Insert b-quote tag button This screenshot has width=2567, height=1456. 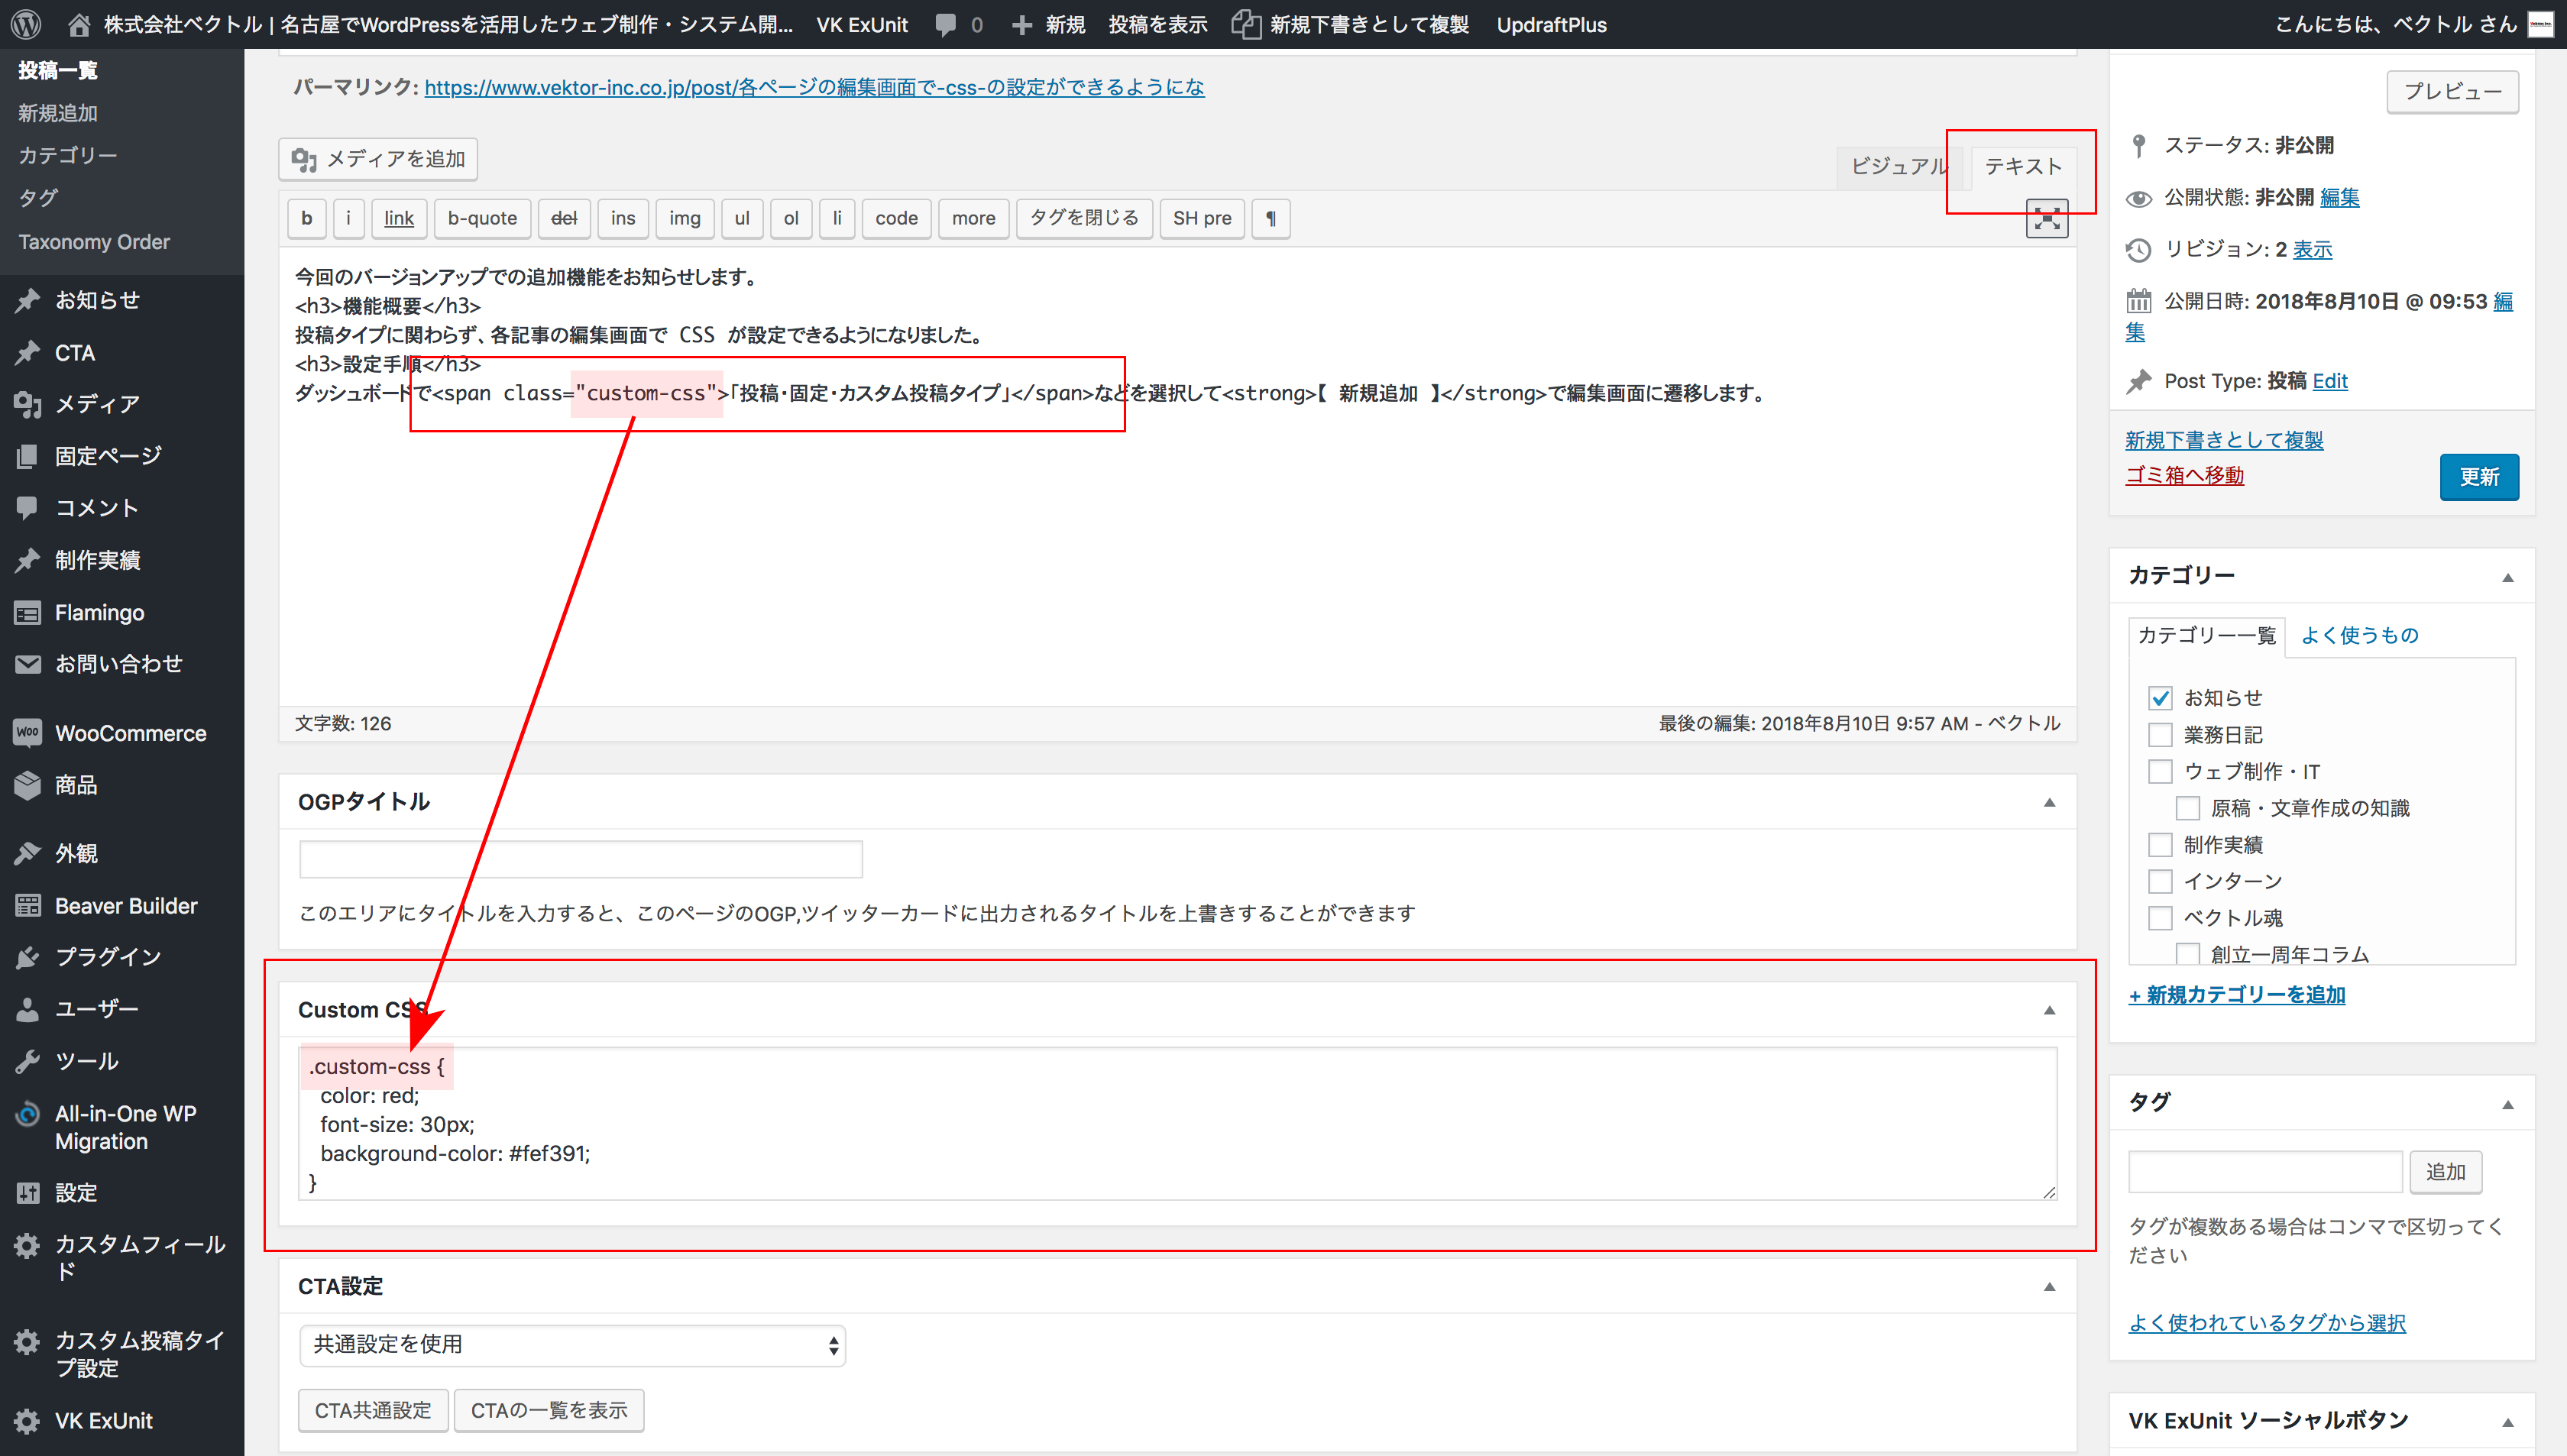(x=482, y=218)
